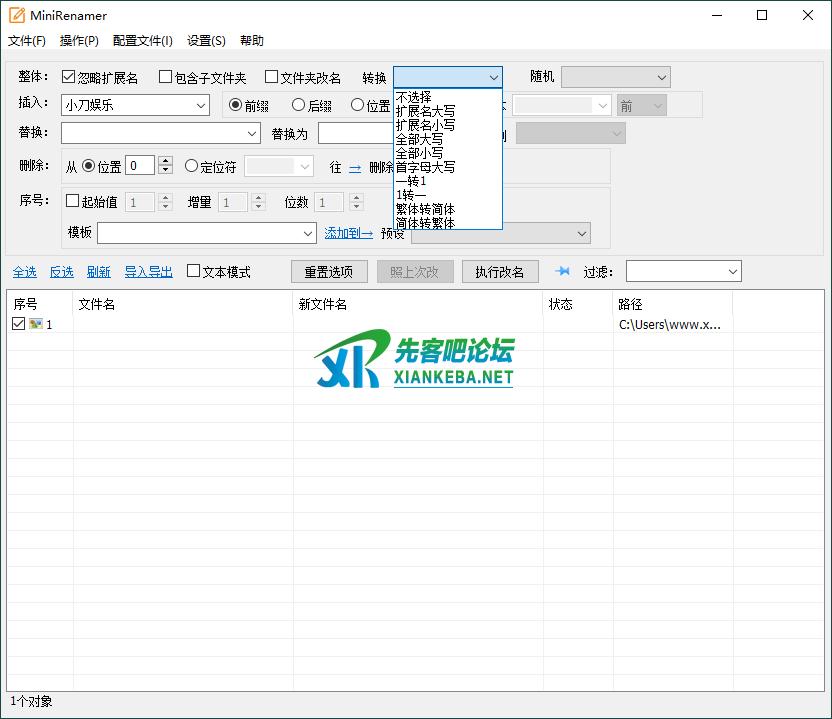Choose 全部大写 from the conversion list
This screenshot has height=719, width=832.
tap(419, 139)
